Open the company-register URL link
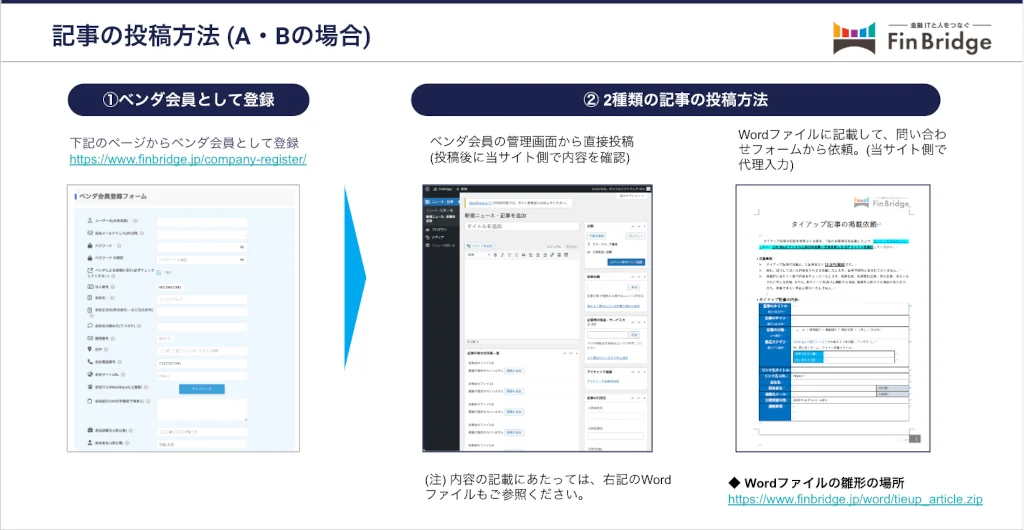 point(187,159)
